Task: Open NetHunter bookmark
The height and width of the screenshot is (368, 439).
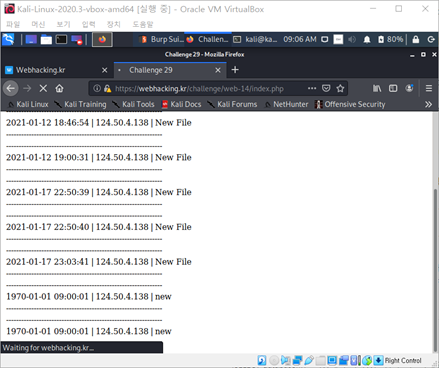Action: (286, 104)
